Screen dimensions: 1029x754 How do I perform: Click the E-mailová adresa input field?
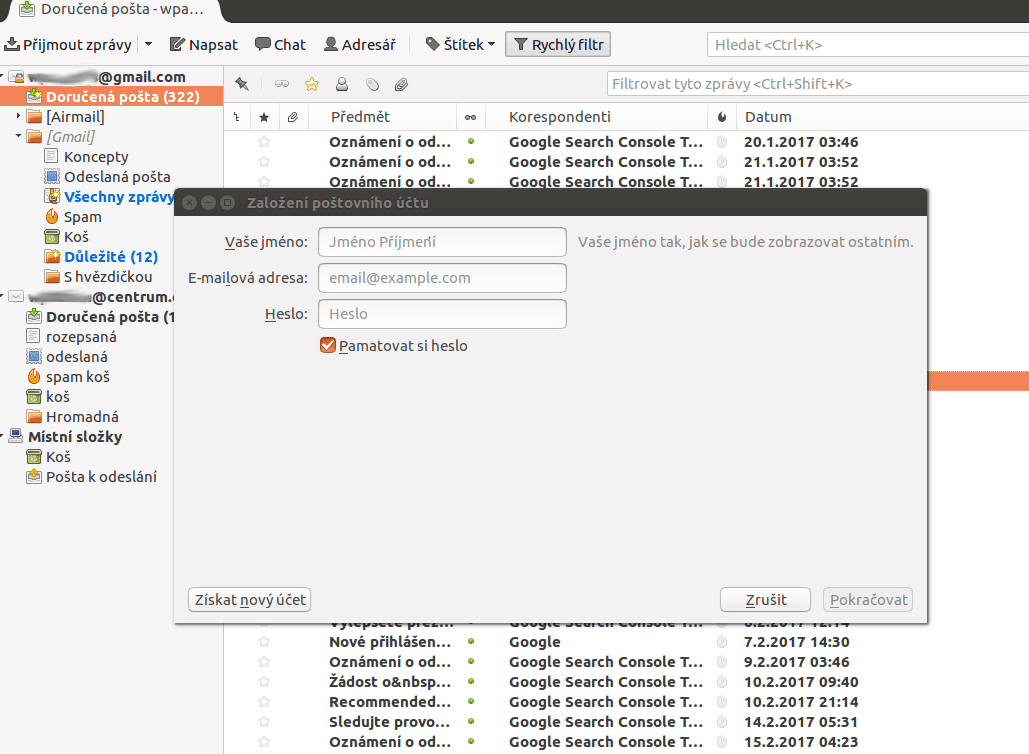pyautogui.click(x=442, y=278)
